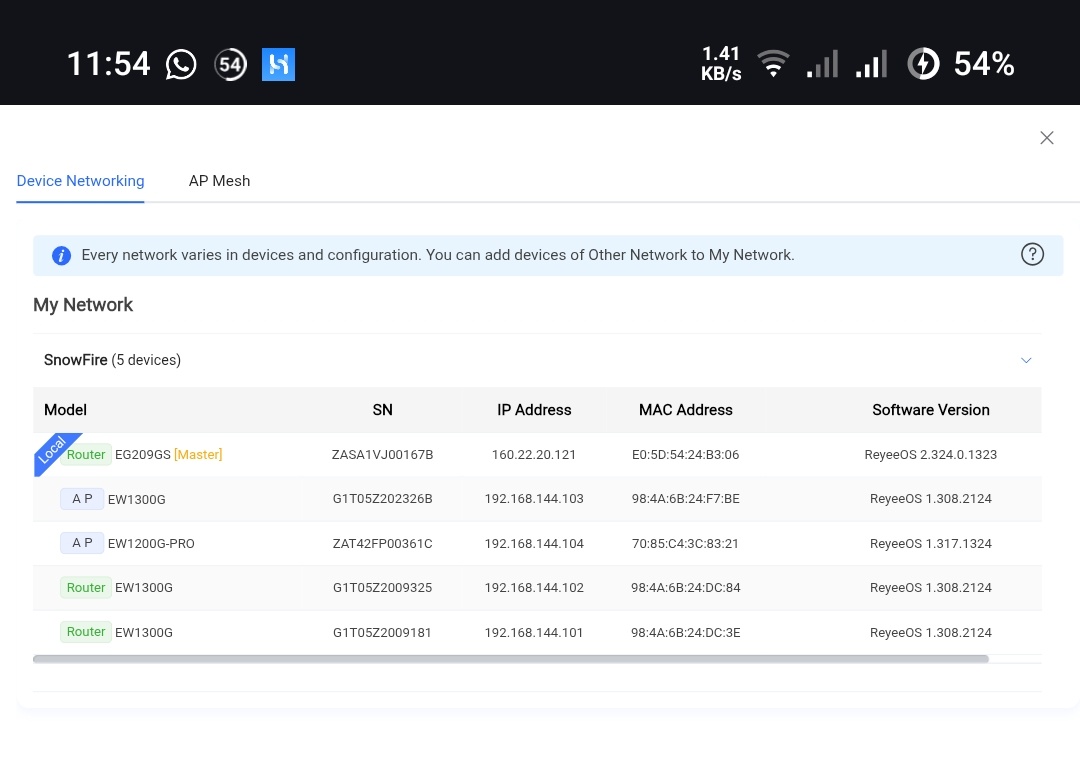The image size is (1080, 781).
Task: Click the SN column header
Action: pyautogui.click(x=382, y=410)
